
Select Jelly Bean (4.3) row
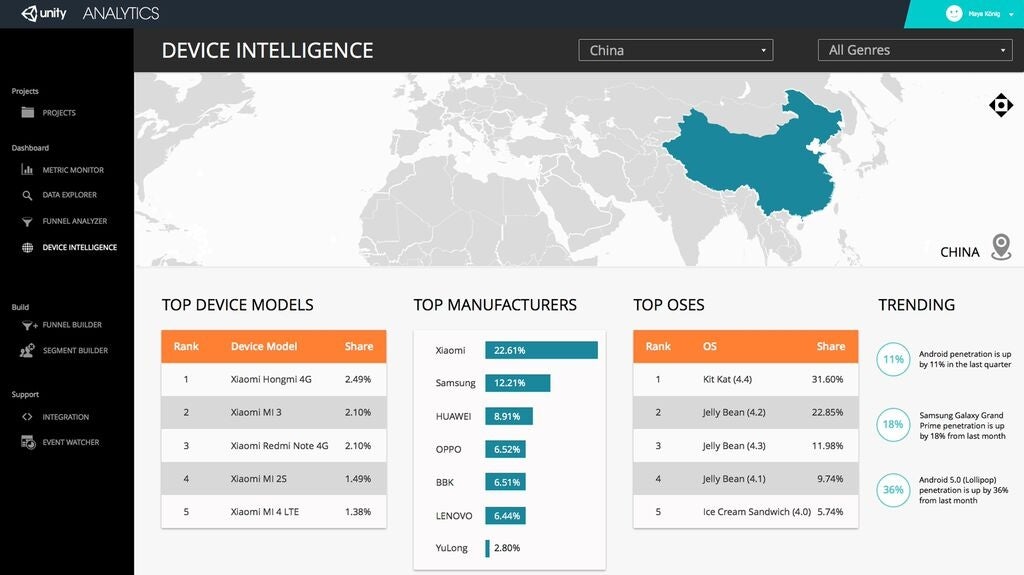click(x=746, y=446)
